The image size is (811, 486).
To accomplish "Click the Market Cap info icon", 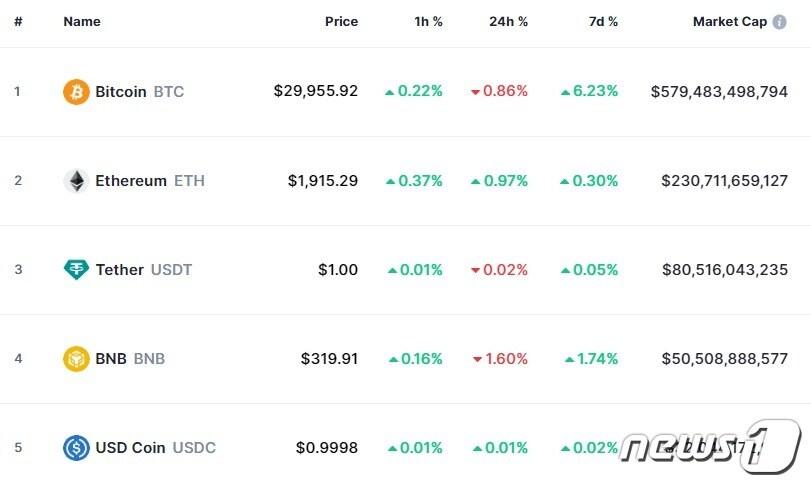I will click(x=779, y=22).
